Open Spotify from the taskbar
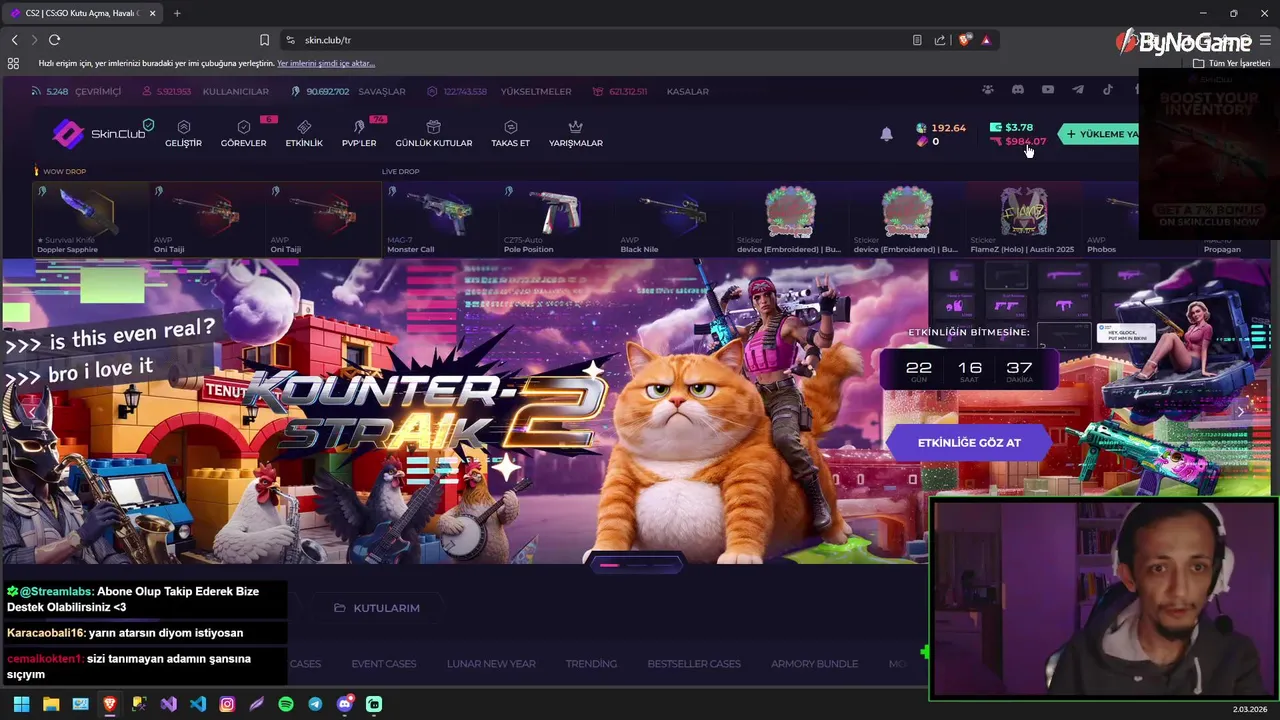1280x720 pixels. click(x=286, y=704)
